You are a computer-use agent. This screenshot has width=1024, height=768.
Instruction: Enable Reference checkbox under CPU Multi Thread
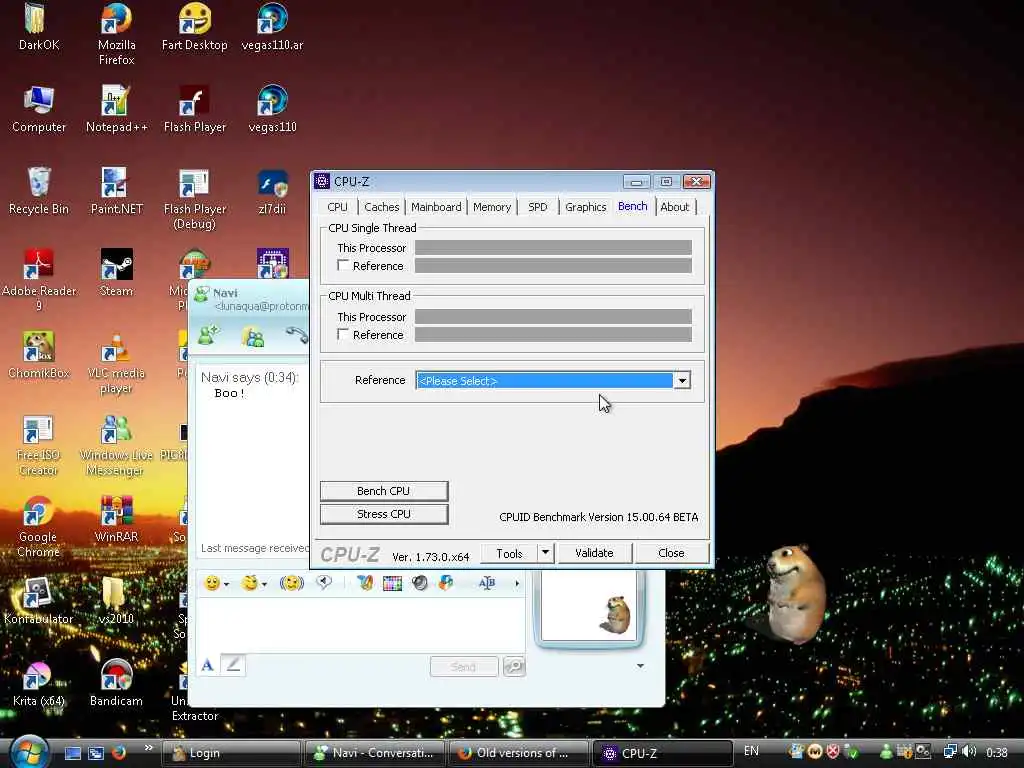(x=343, y=334)
